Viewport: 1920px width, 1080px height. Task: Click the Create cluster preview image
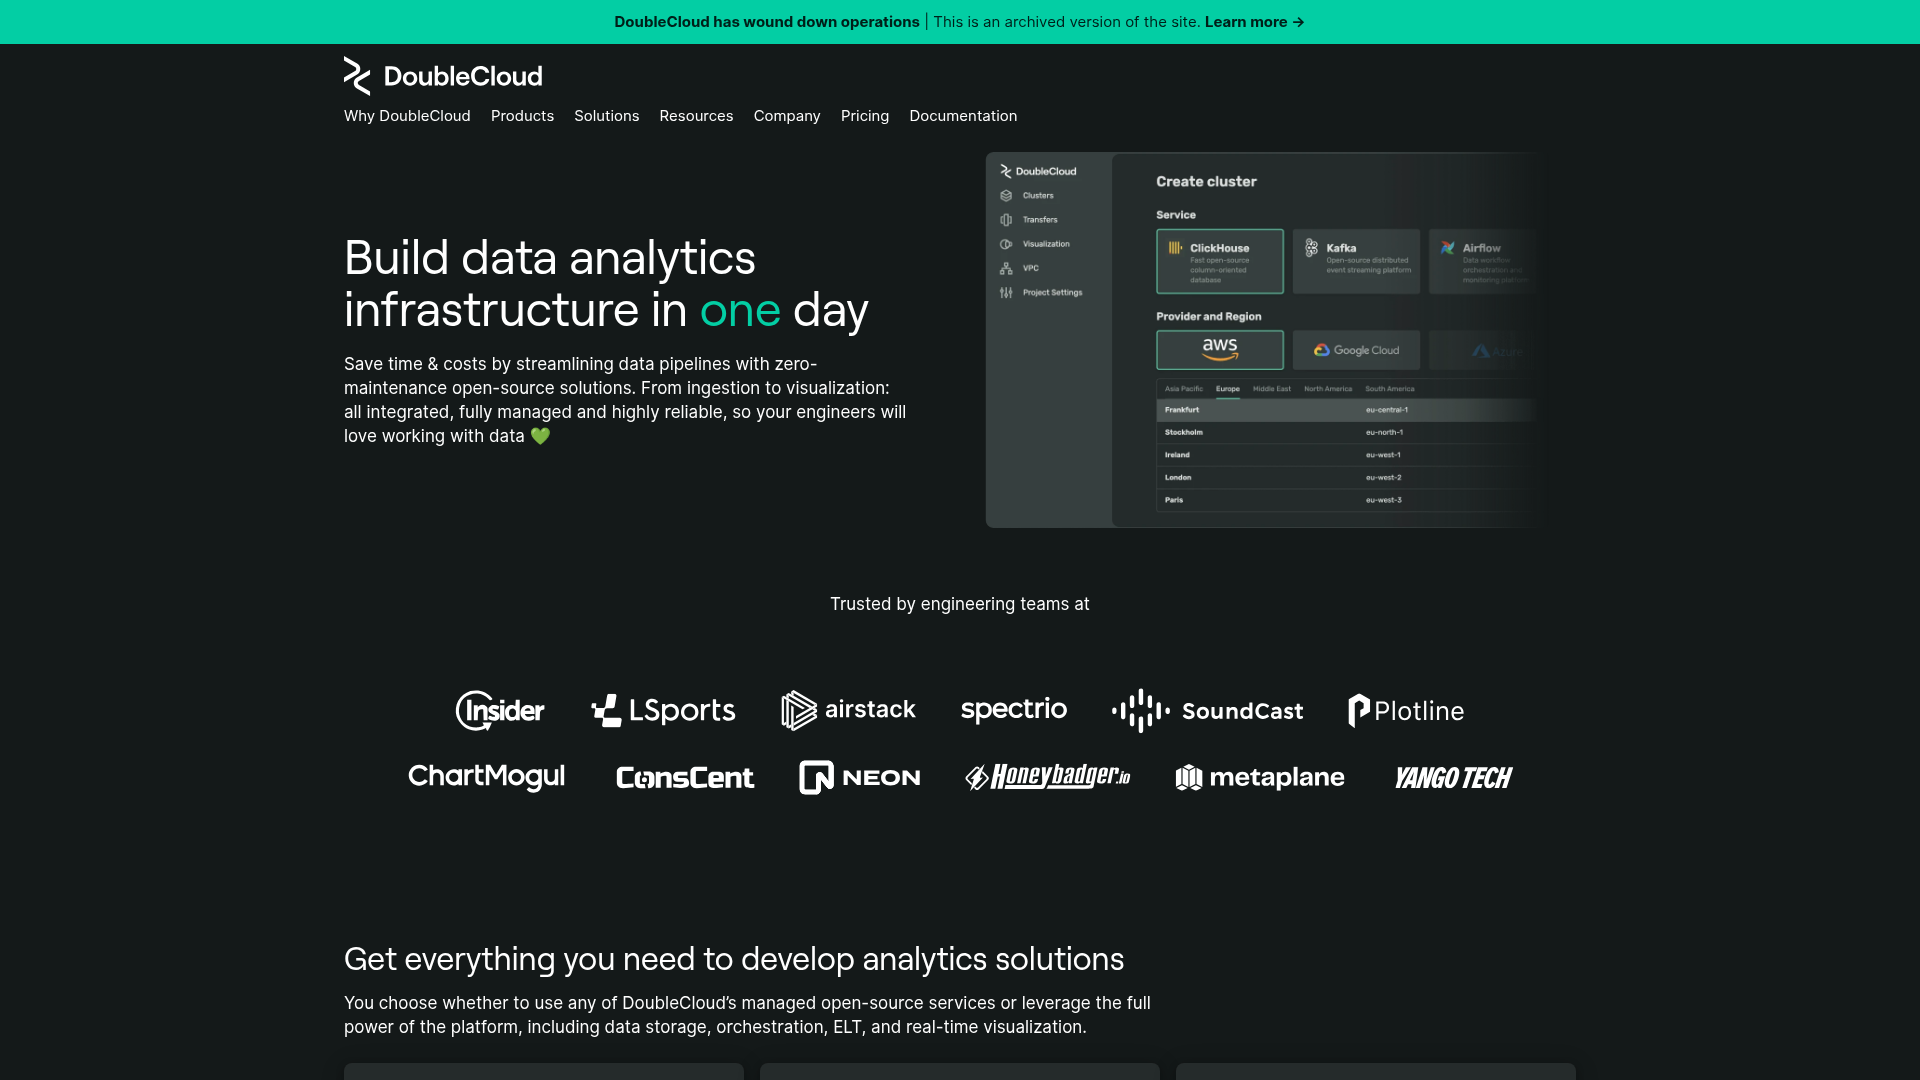coord(1260,340)
